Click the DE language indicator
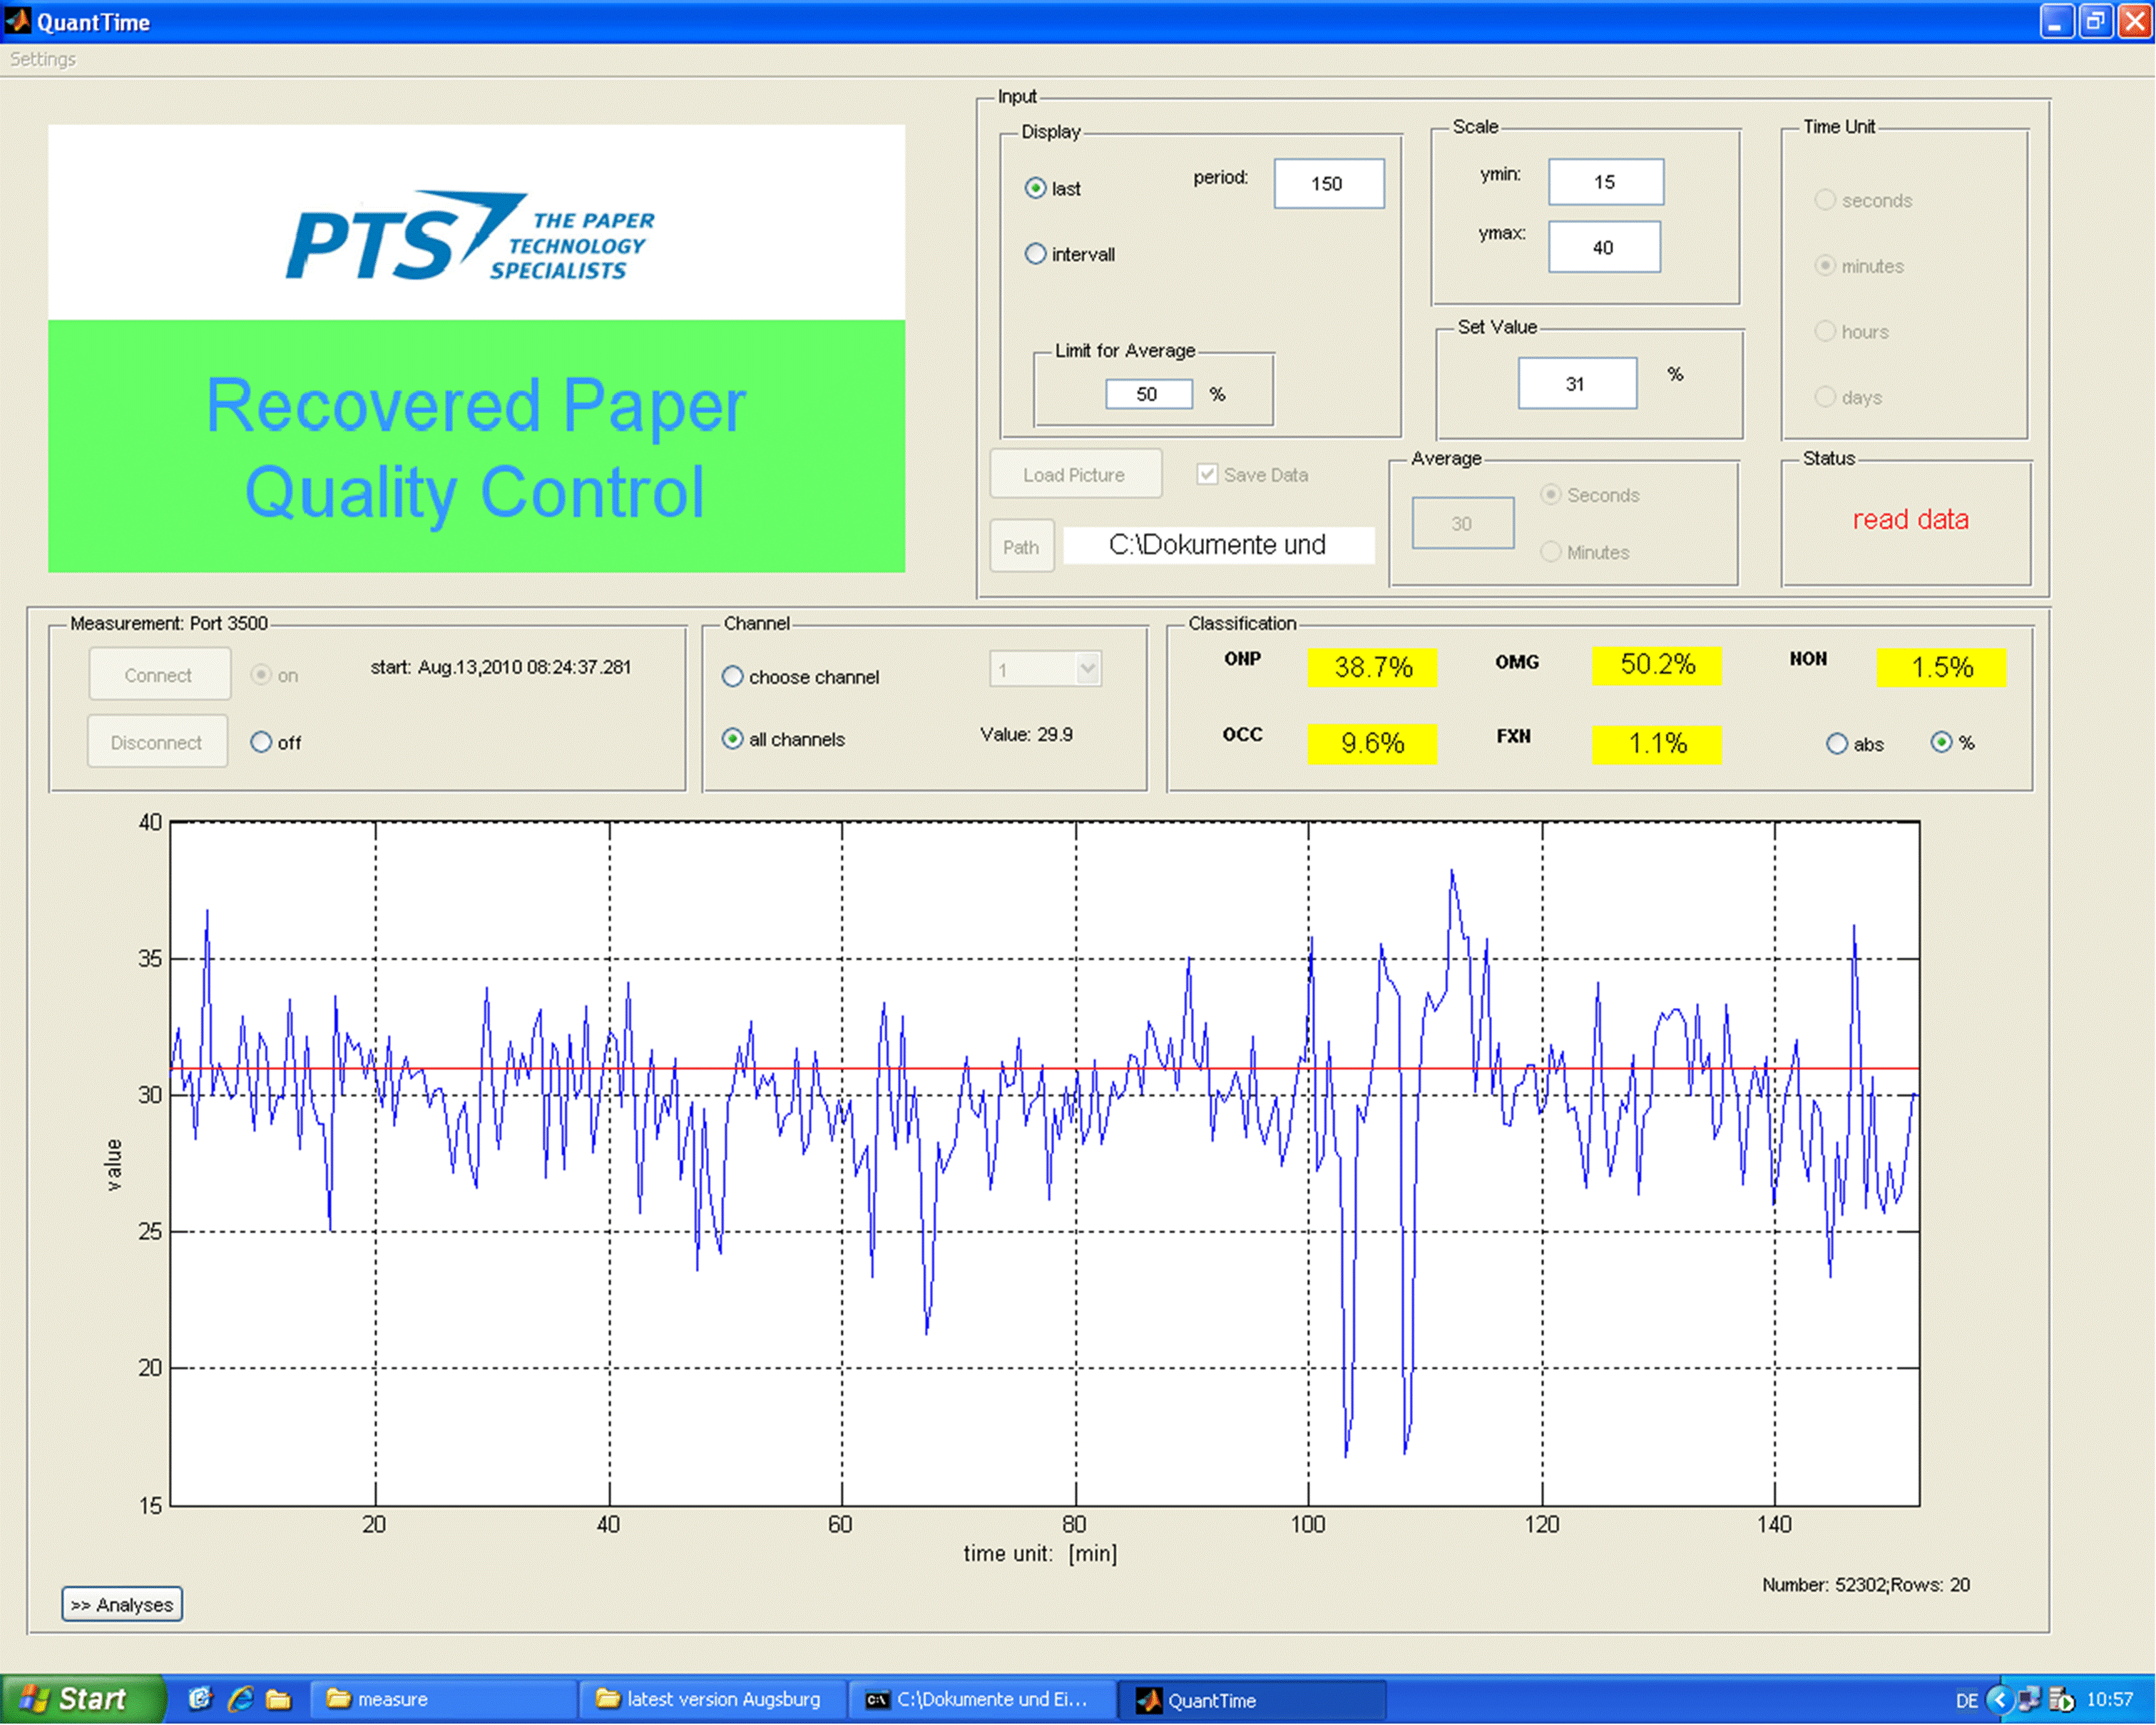The image size is (2156, 1725). point(1967,1700)
